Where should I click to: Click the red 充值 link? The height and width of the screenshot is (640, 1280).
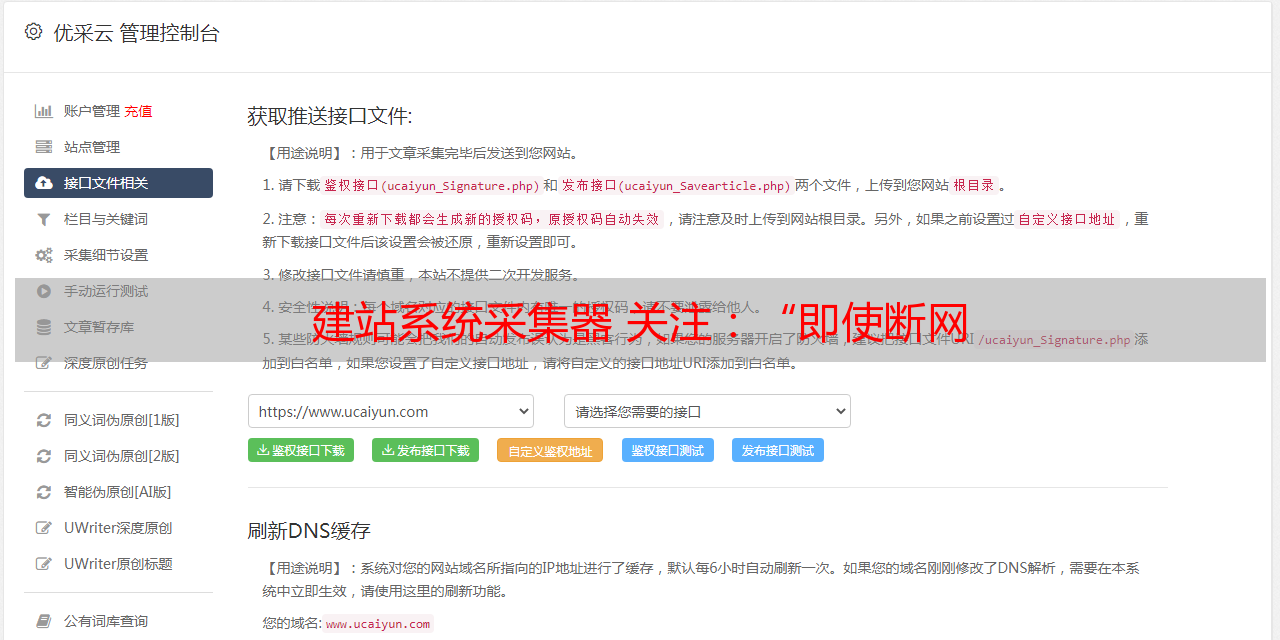[x=139, y=111]
